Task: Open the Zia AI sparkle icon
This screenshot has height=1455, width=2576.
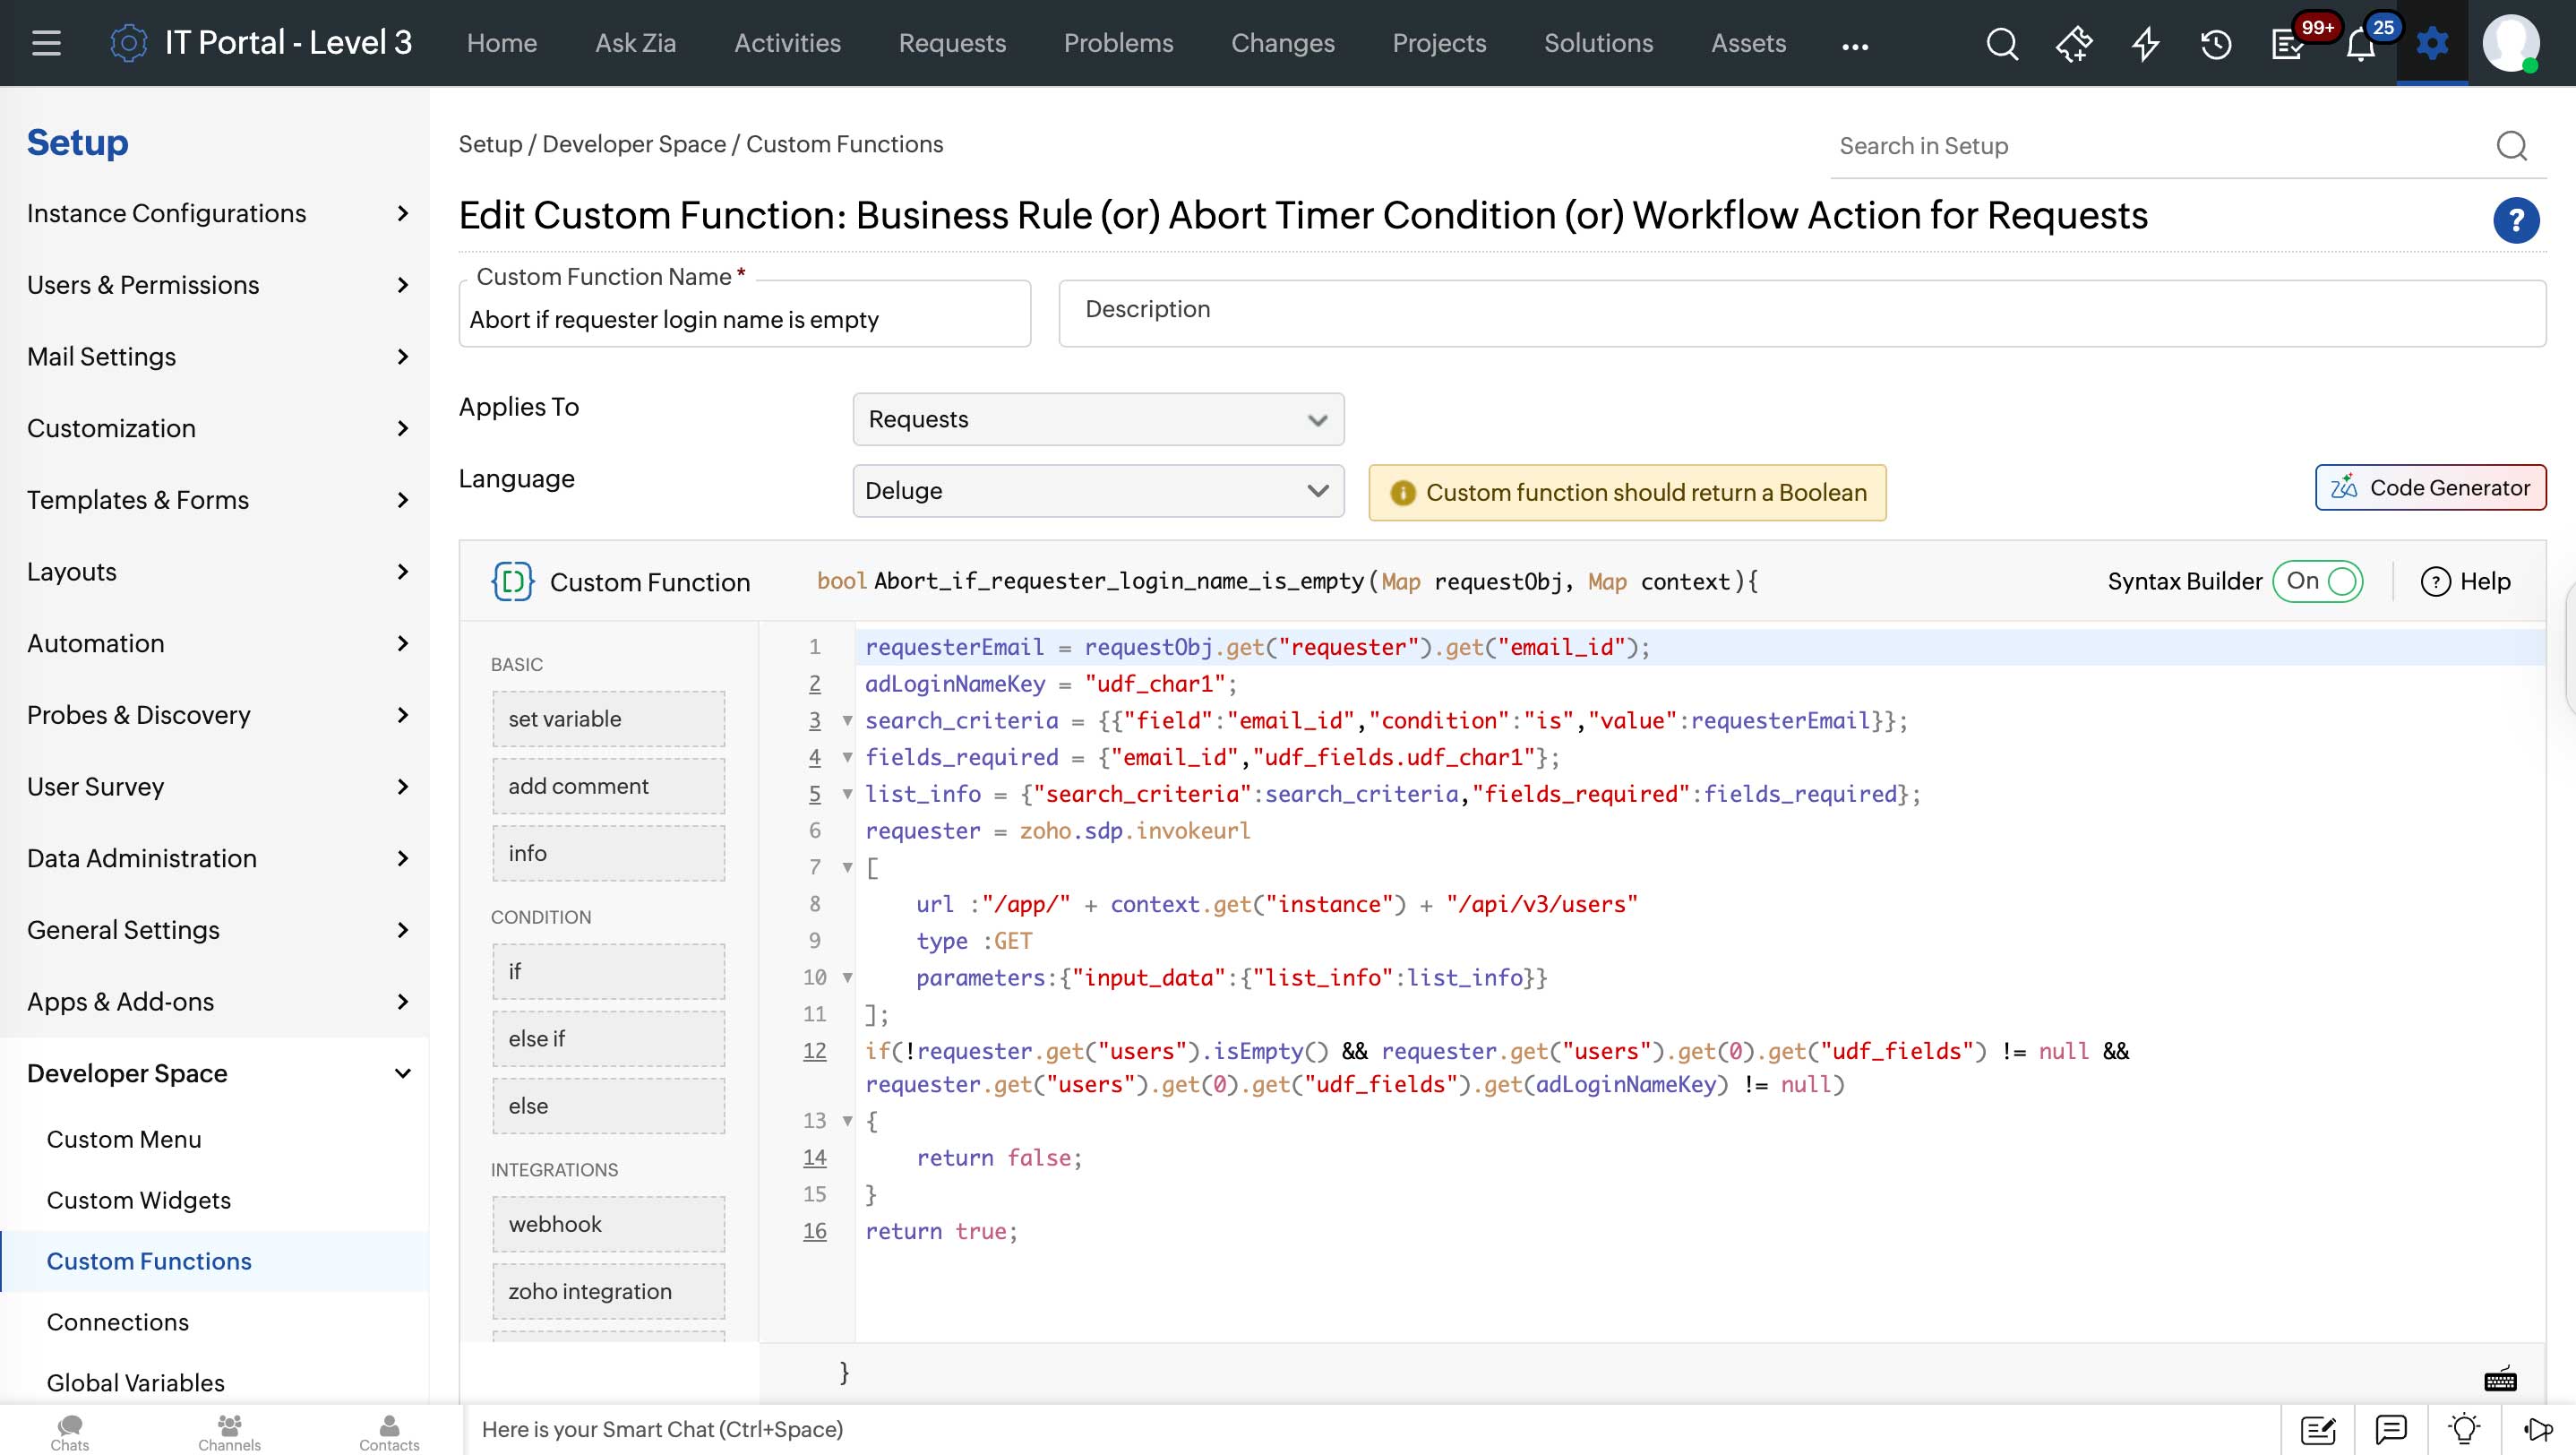Action: click(2074, 44)
